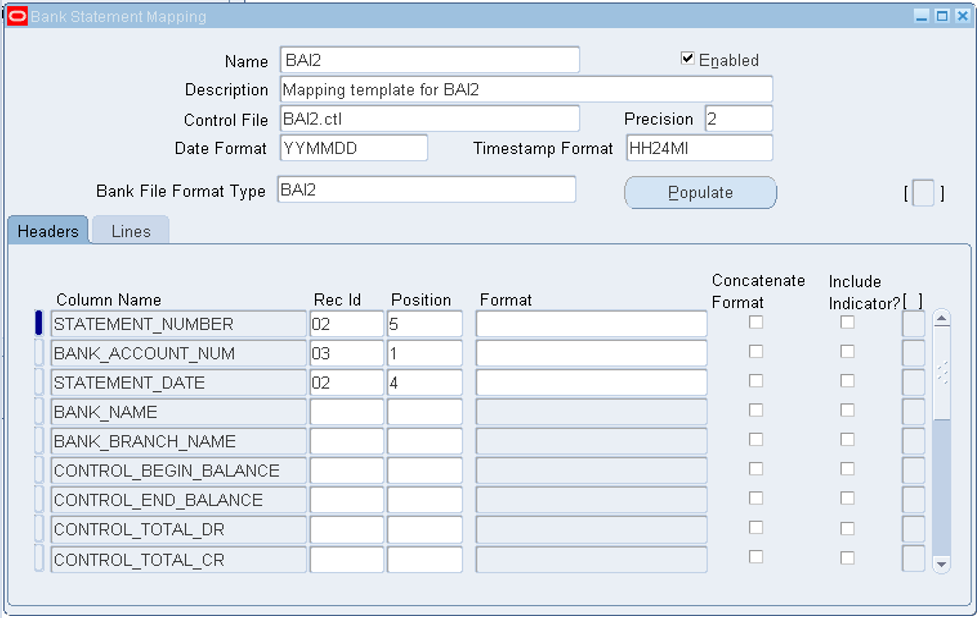The image size is (980, 618).
Task: Click the Control File field showing BAI2.ctl
Action: (430, 118)
